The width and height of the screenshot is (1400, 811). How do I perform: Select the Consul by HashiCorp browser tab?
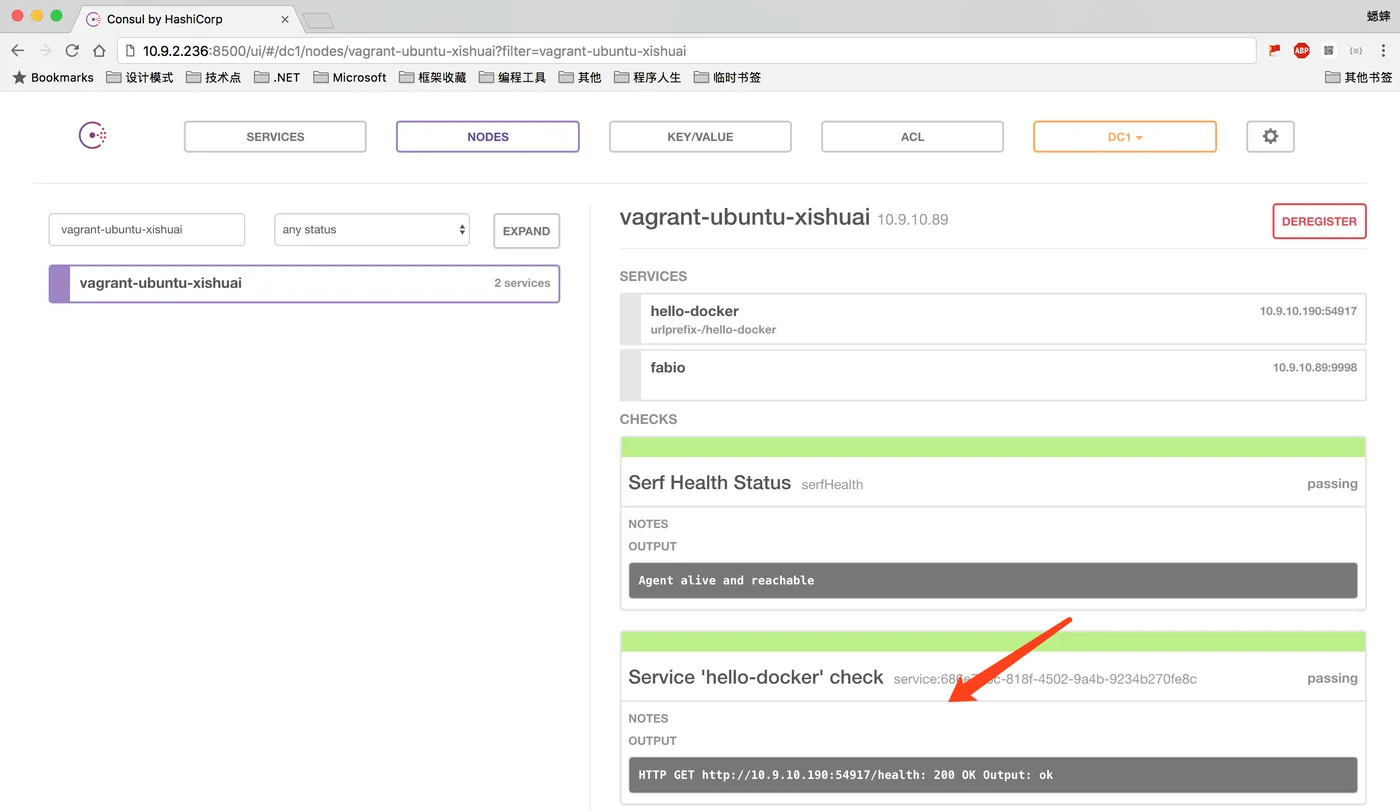coord(185,19)
